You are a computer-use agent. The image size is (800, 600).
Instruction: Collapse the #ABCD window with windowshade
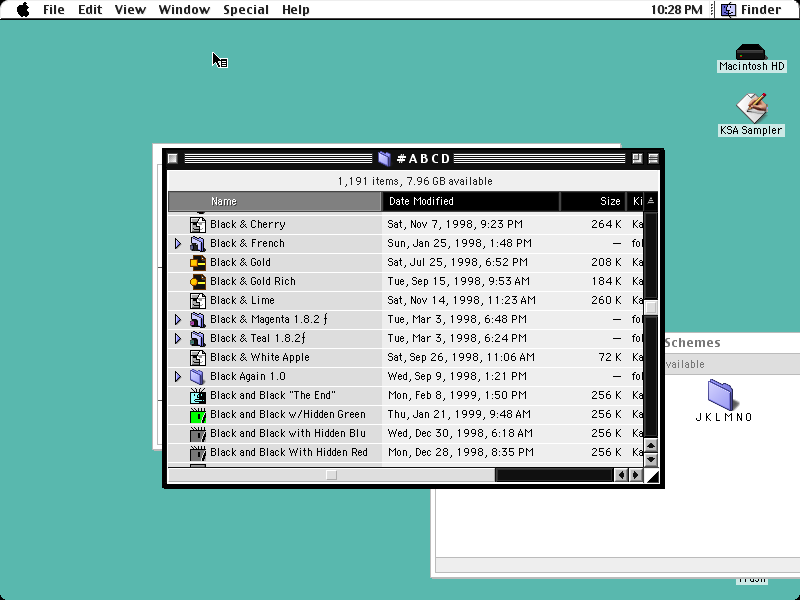coord(653,159)
